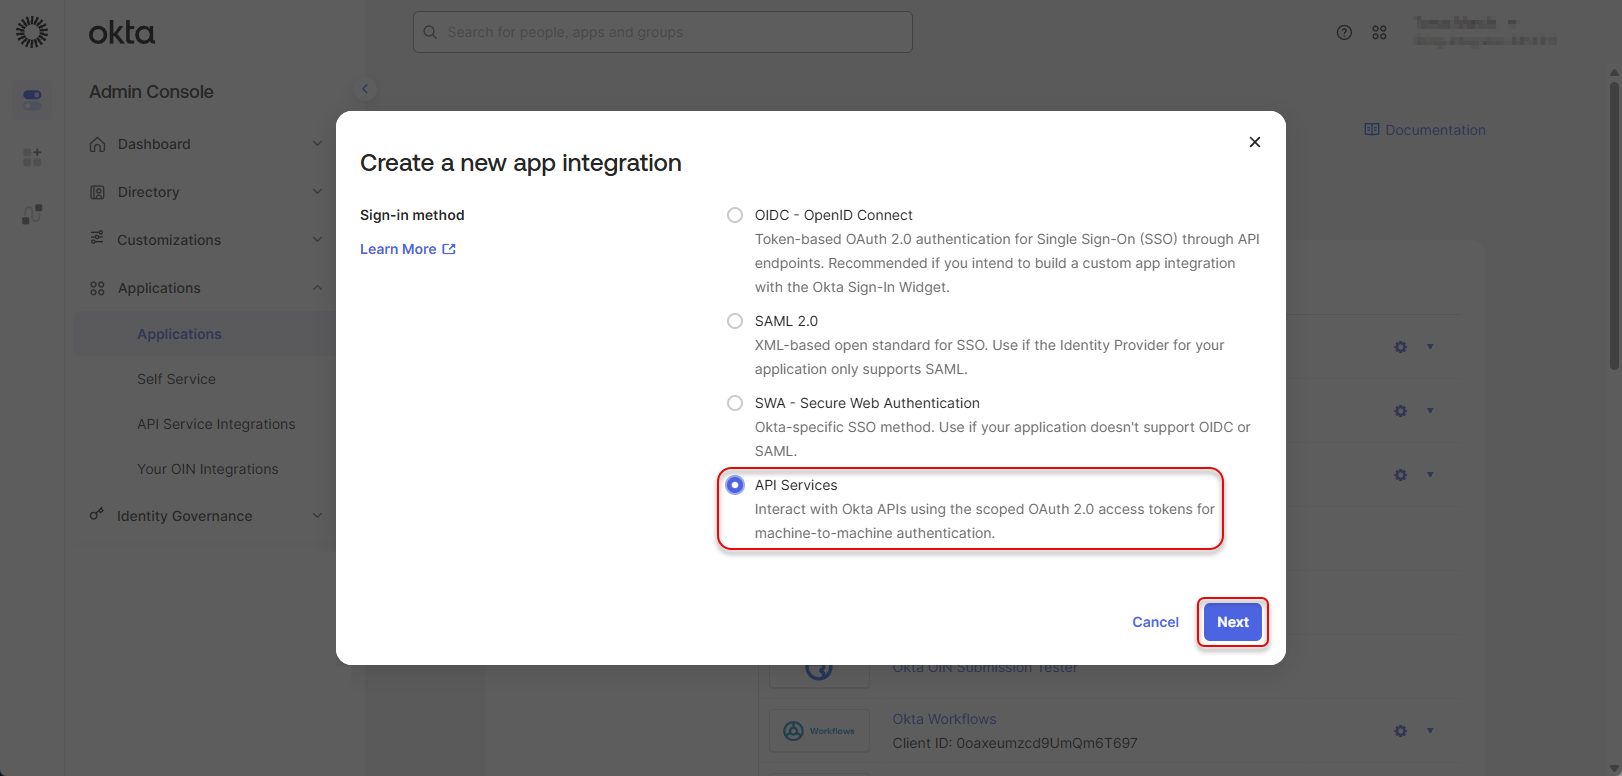Image resolution: width=1622 pixels, height=776 pixels.
Task: Click the Next button
Action: [1232, 622]
